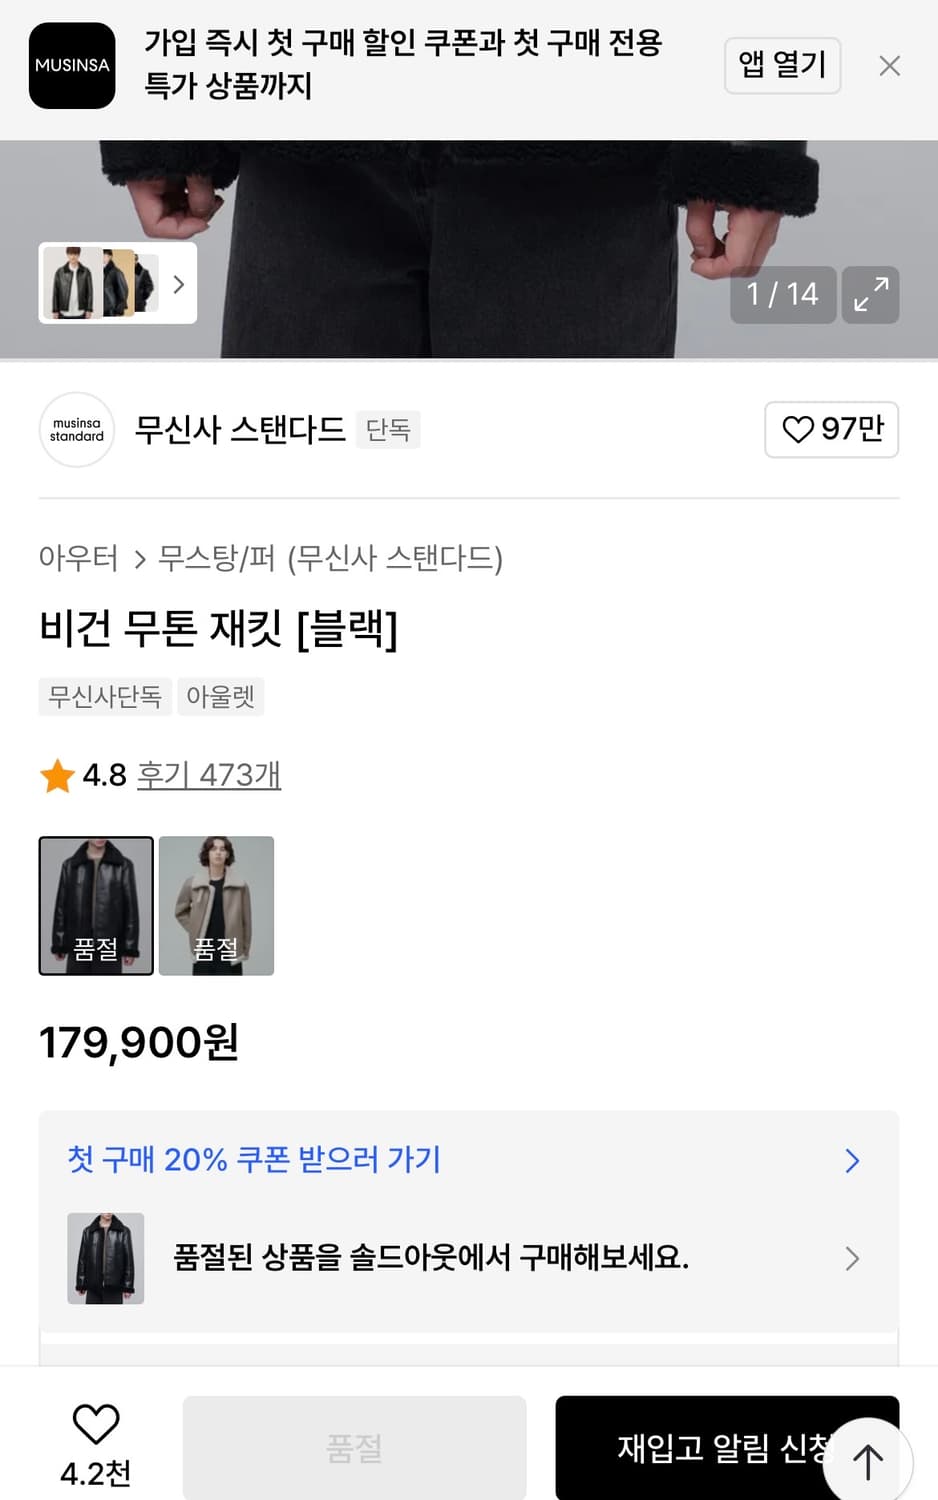Viewport: 938px width, 1500px height.
Task: Tap the scroll-to-top arrow icon
Action: tap(868, 1462)
